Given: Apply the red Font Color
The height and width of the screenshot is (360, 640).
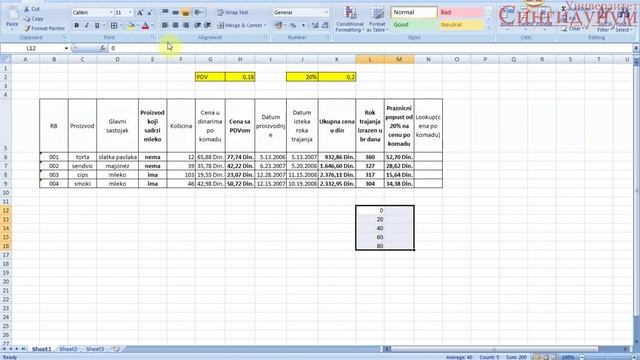Looking at the screenshot, I should click(145, 26).
